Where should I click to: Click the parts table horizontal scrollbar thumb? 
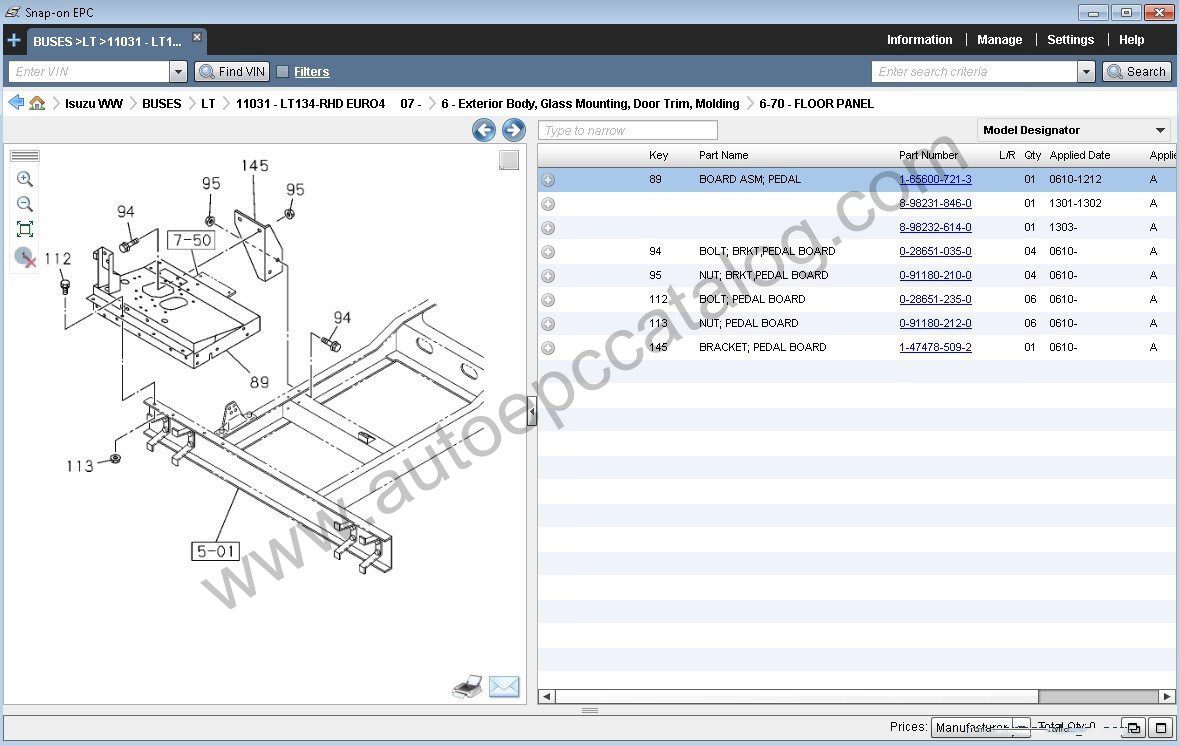tap(797, 696)
